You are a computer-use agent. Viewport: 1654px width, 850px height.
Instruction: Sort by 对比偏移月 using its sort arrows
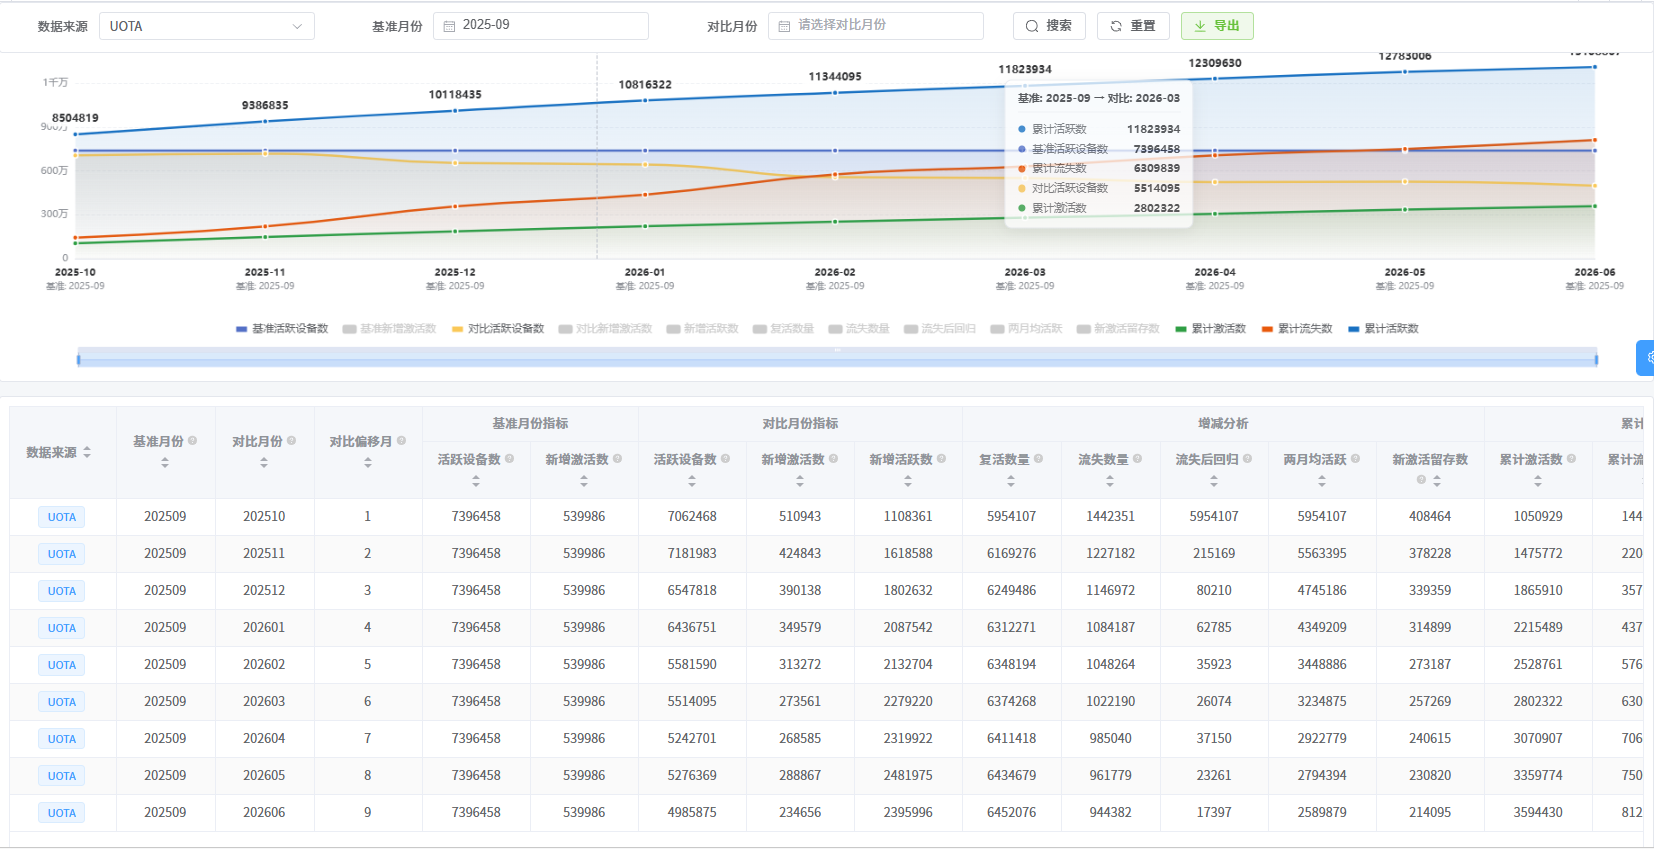(x=368, y=462)
